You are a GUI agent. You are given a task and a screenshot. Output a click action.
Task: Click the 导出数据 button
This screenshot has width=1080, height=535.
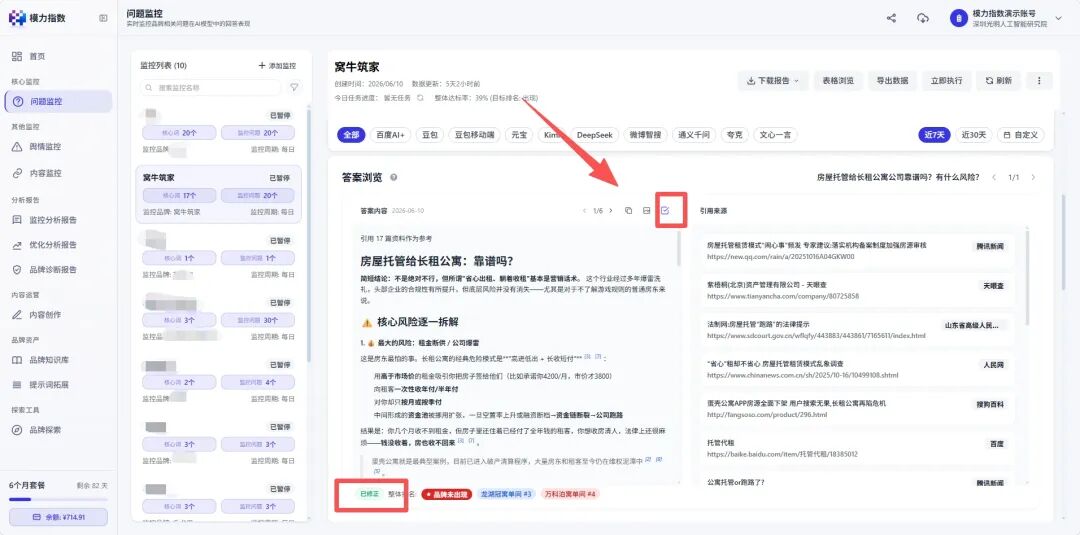coord(892,81)
